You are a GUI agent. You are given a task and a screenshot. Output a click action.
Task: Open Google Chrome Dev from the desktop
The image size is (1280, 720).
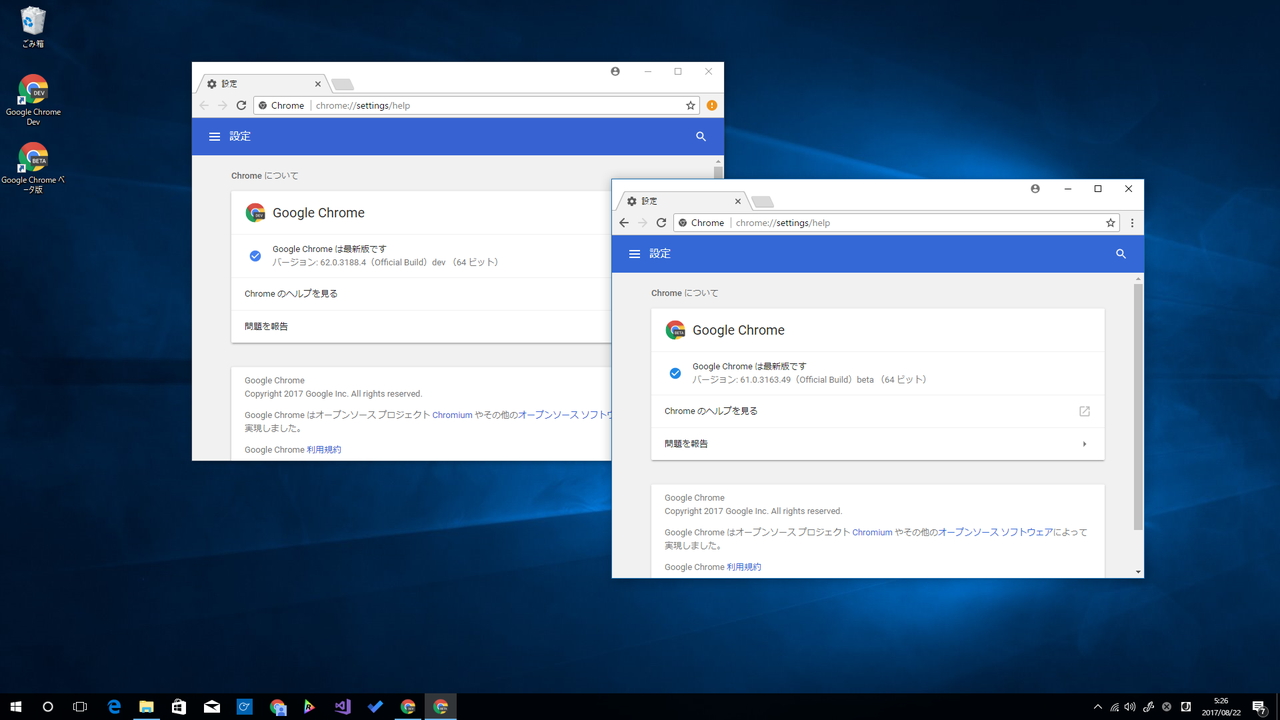(33, 90)
